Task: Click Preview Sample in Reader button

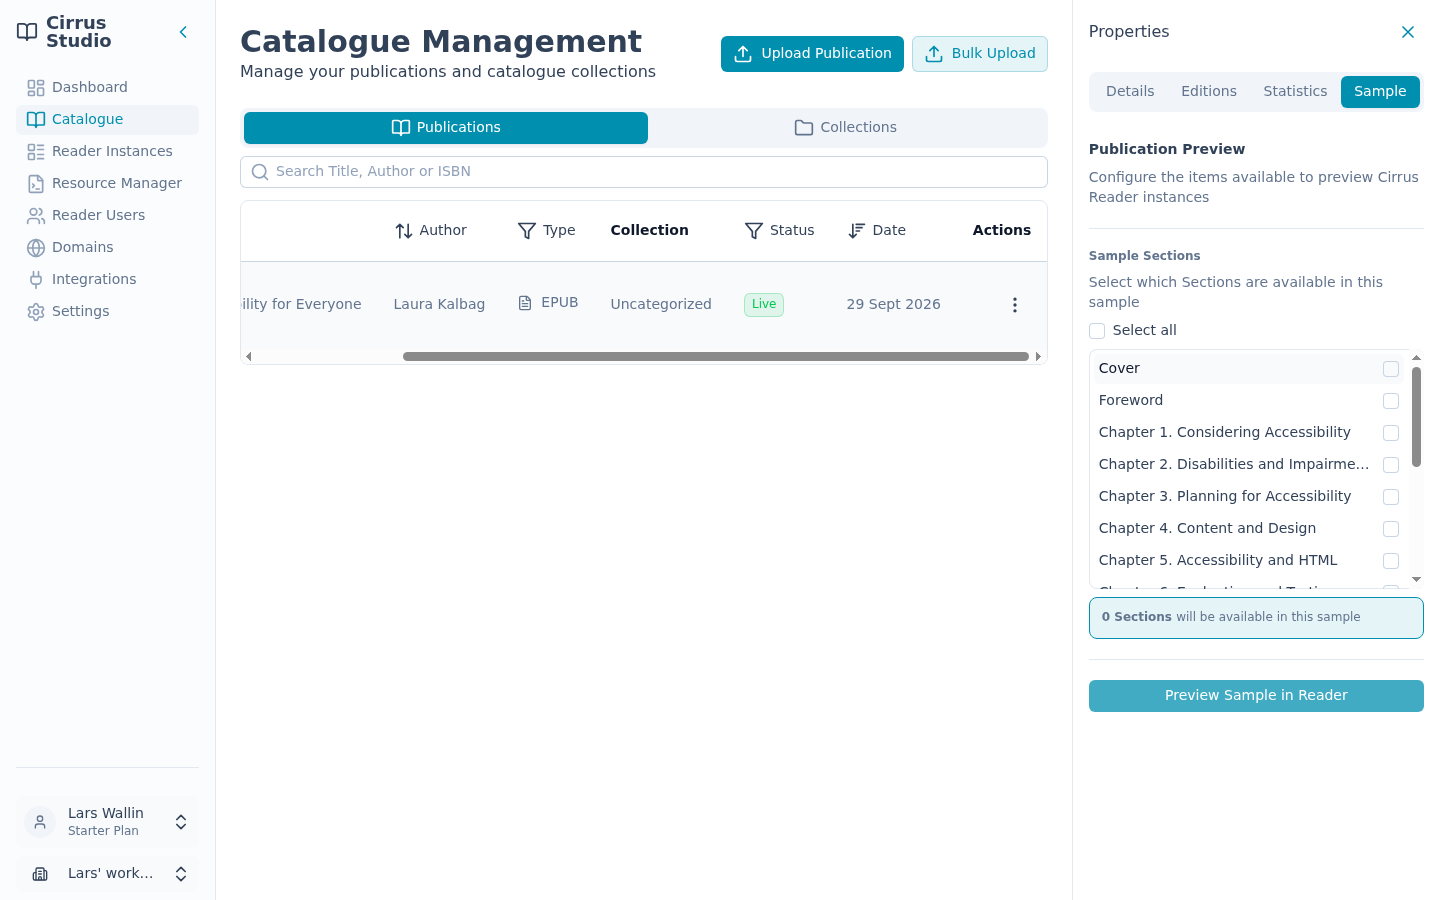Action: [x=1256, y=696]
